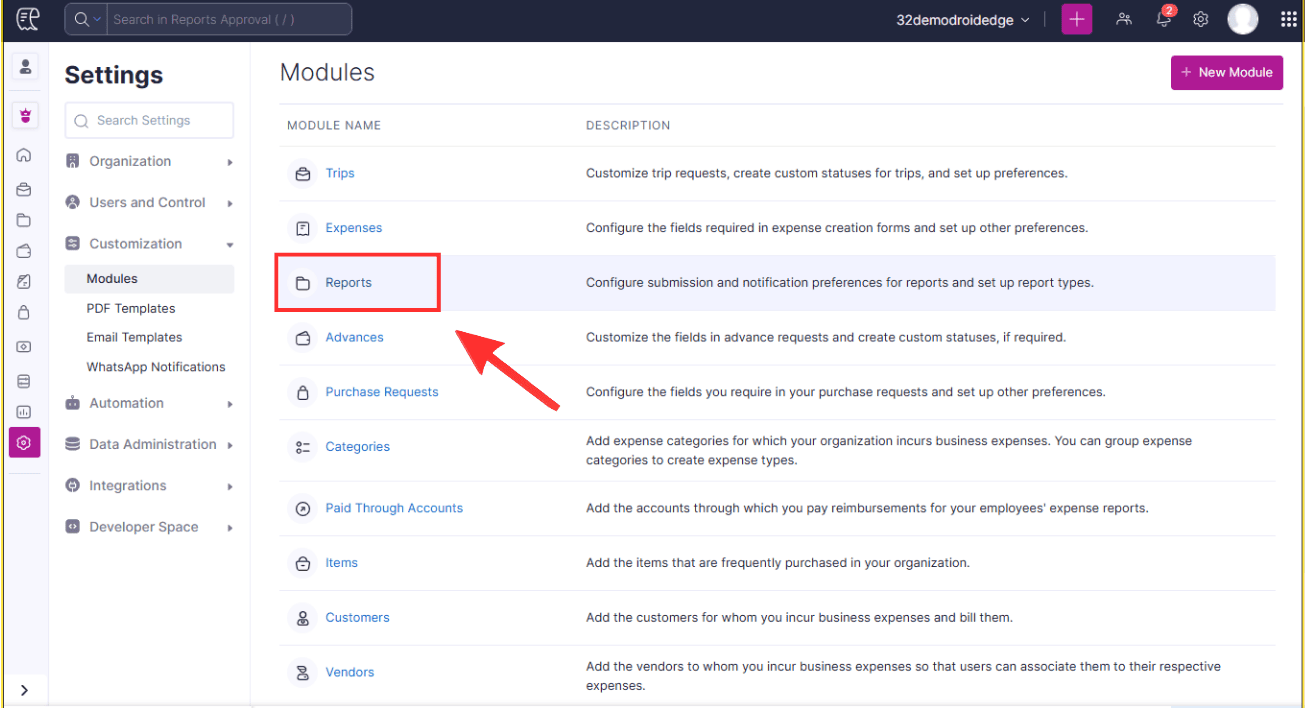1305x708 pixels.
Task: Click the Search Settings input field
Action: (x=150, y=120)
